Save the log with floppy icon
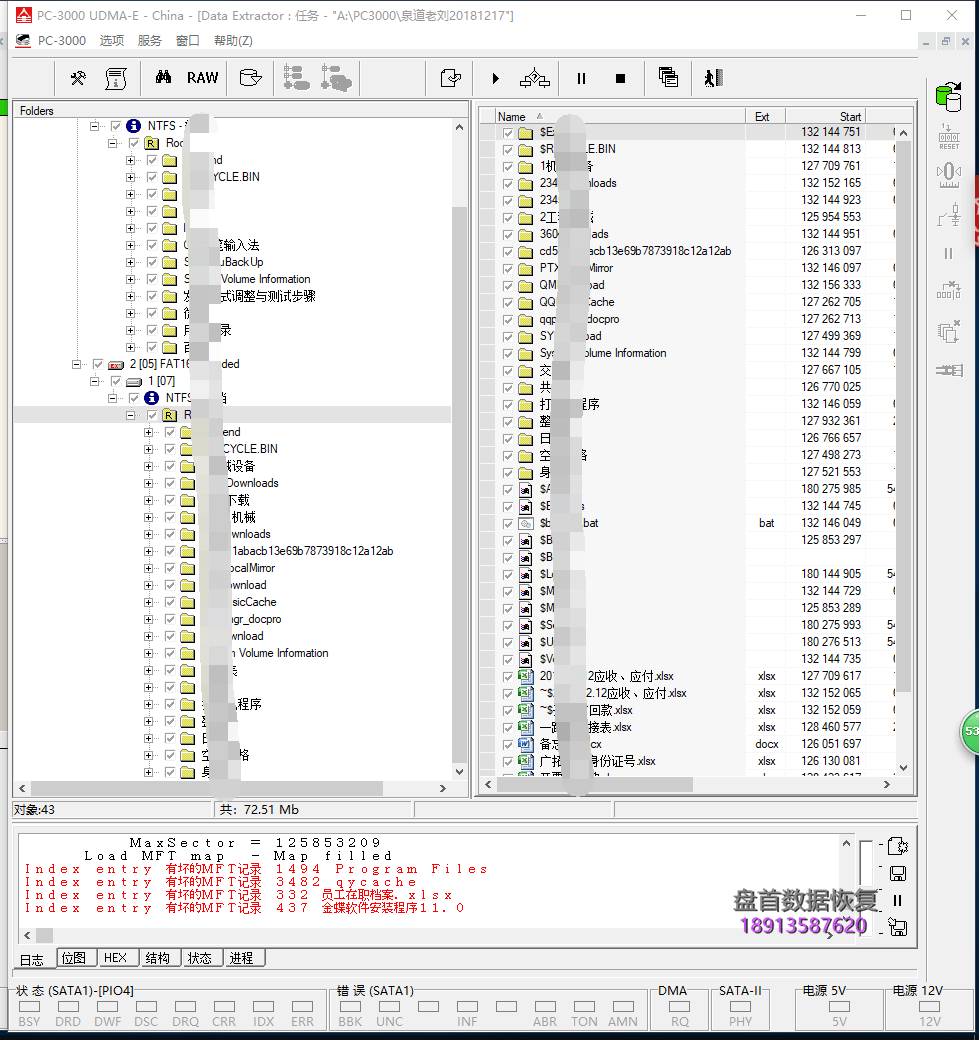979x1040 pixels. pyautogui.click(x=897, y=874)
